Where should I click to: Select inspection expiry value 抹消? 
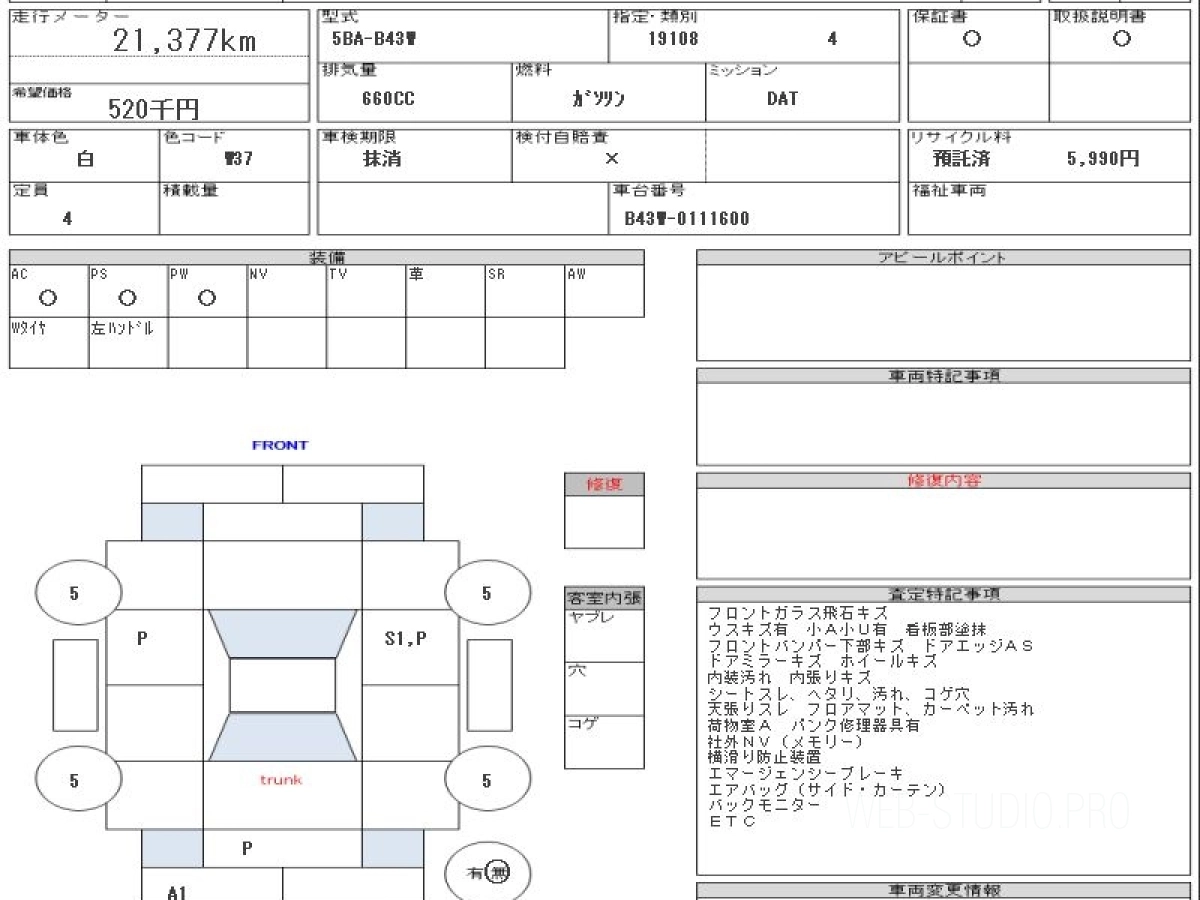pyautogui.click(x=382, y=158)
